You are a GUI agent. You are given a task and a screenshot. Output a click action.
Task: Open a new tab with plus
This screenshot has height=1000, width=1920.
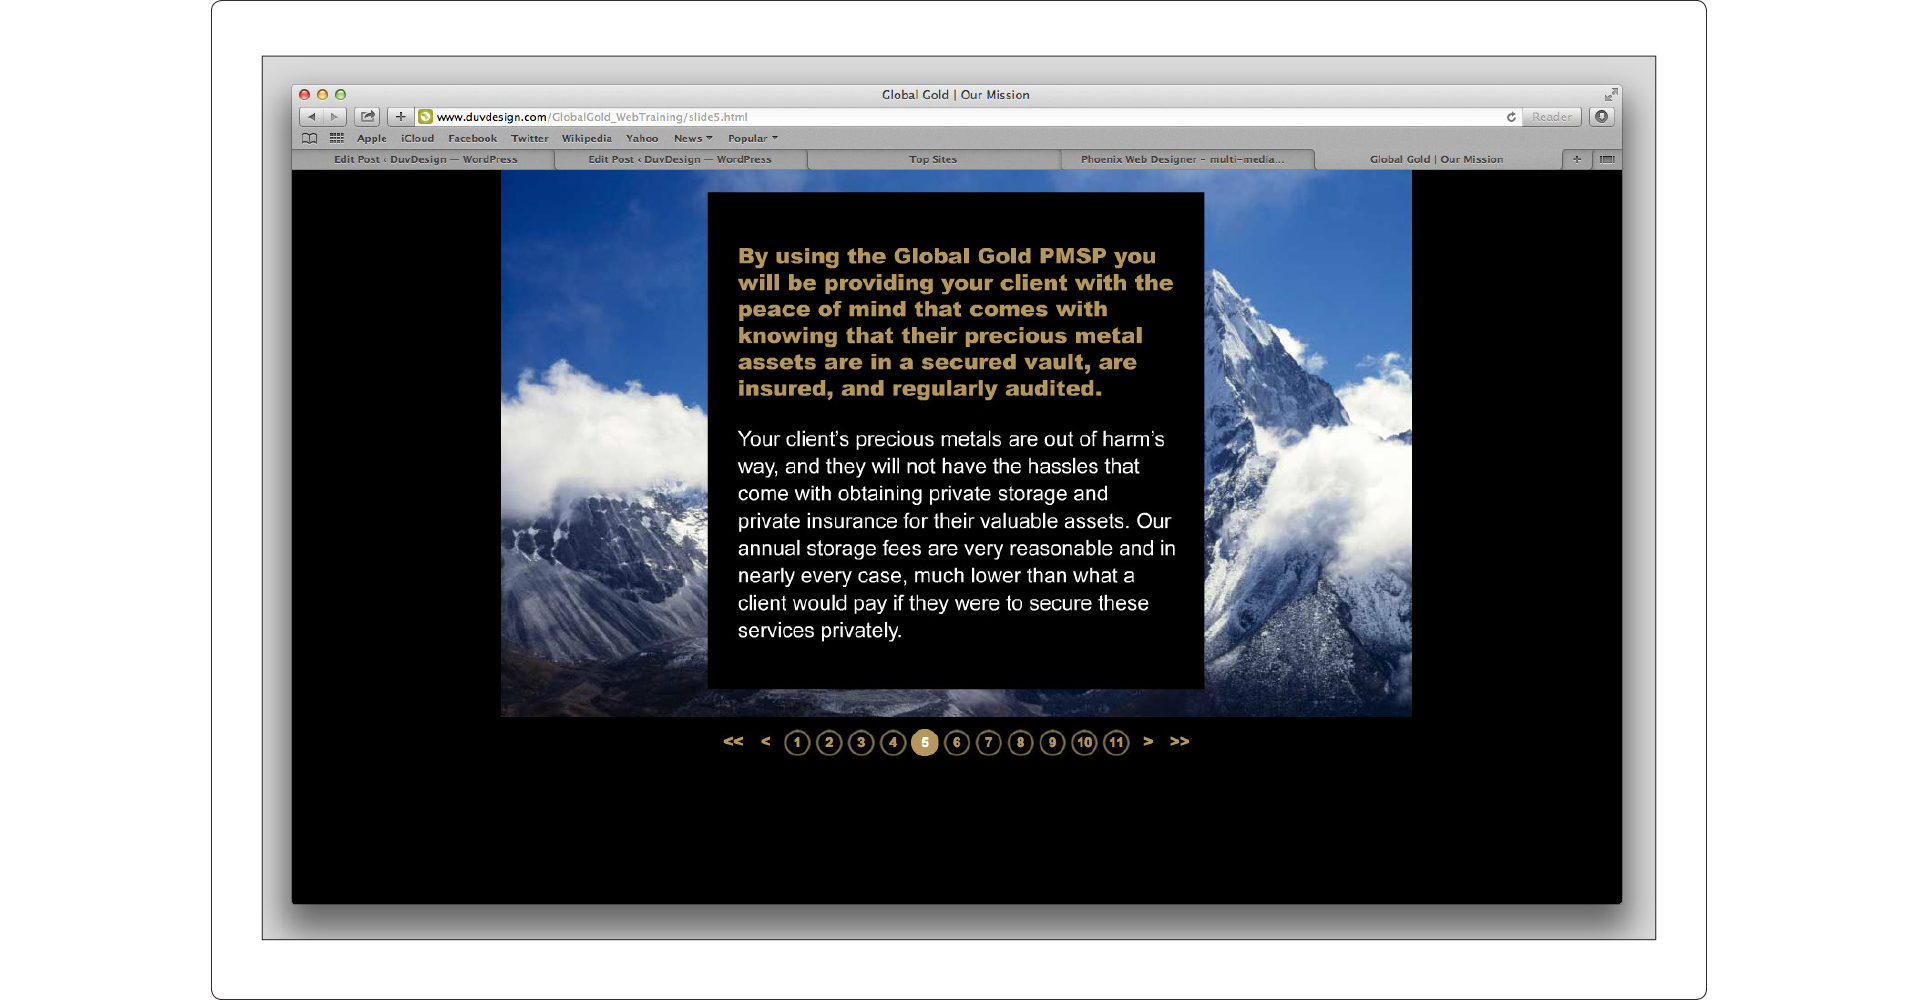tap(1576, 159)
